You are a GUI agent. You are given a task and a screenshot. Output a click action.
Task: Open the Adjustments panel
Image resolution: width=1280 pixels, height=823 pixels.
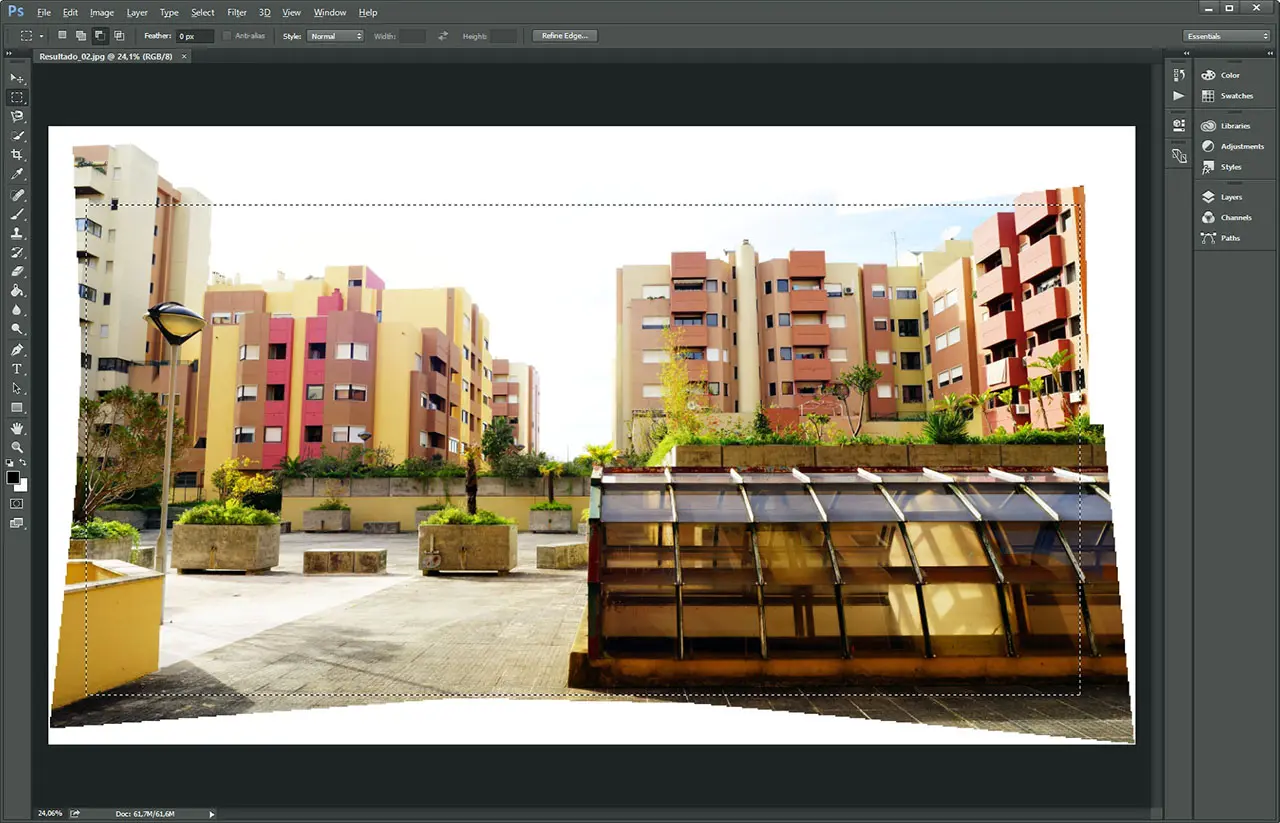click(x=1241, y=146)
